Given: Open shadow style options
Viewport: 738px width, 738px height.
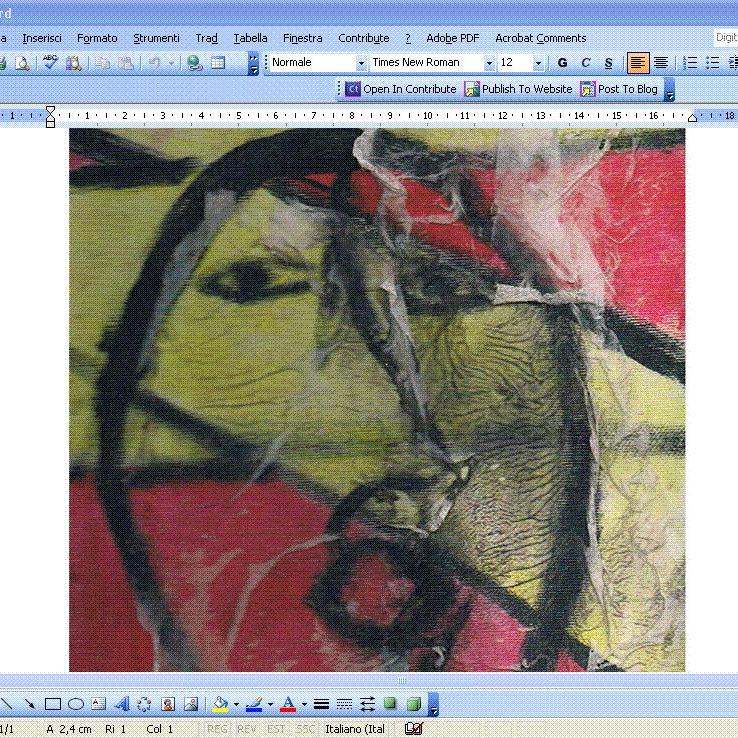Looking at the screenshot, I should 390,704.
